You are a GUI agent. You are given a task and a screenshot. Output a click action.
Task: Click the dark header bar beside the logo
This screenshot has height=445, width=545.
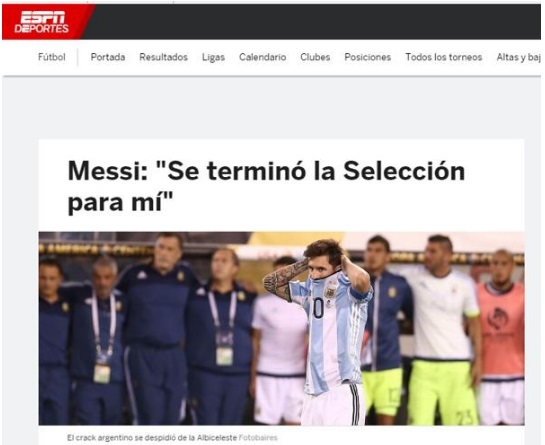[x=313, y=22]
